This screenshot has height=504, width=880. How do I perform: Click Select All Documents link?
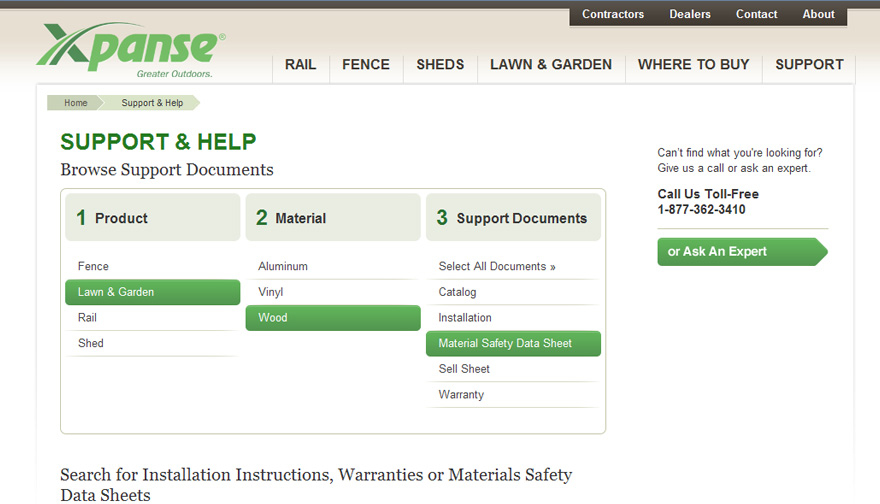497,267
